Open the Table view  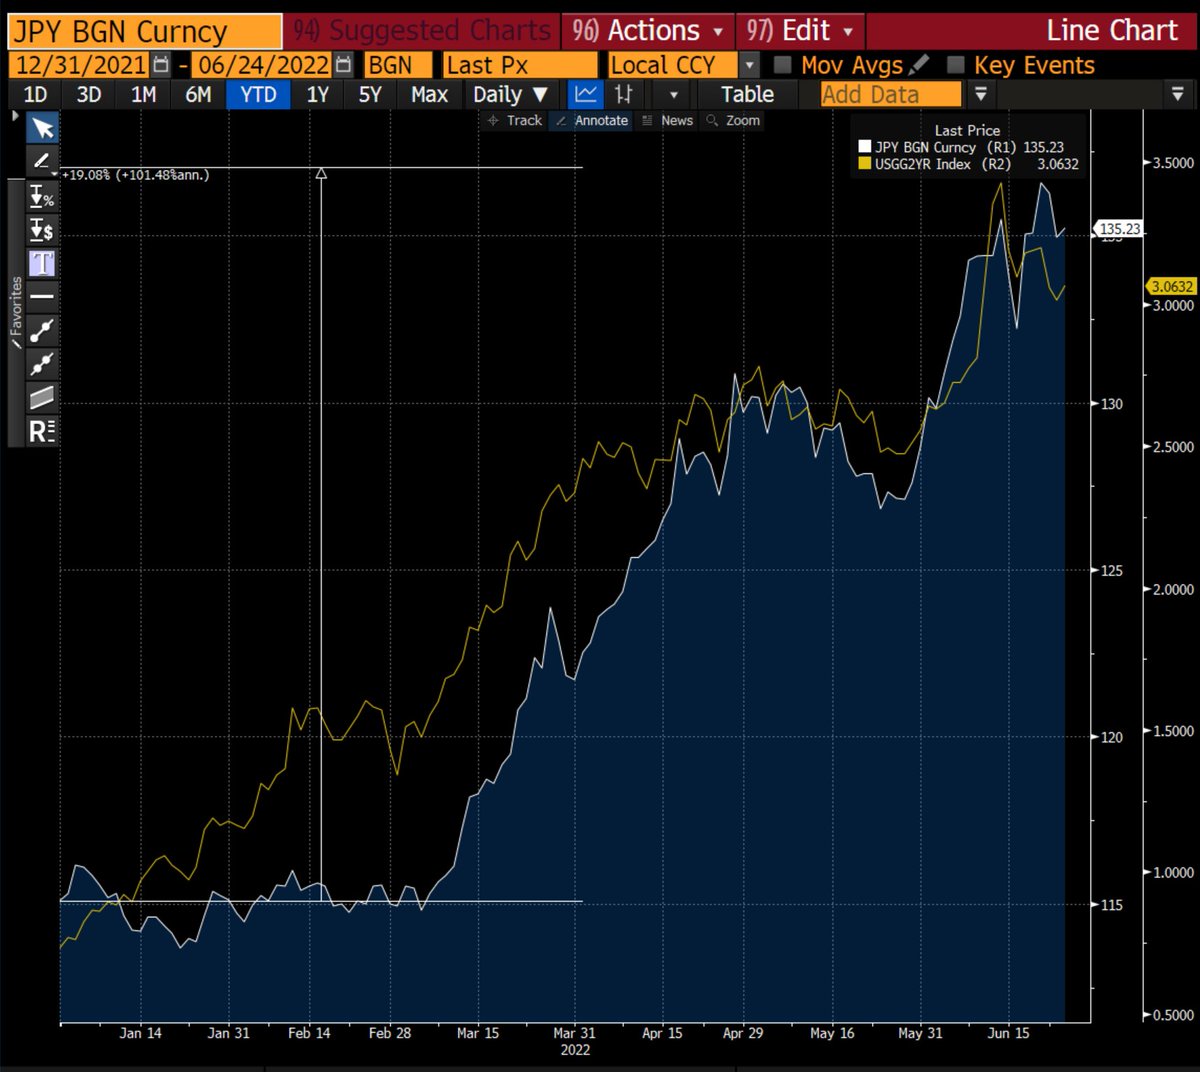(746, 94)
